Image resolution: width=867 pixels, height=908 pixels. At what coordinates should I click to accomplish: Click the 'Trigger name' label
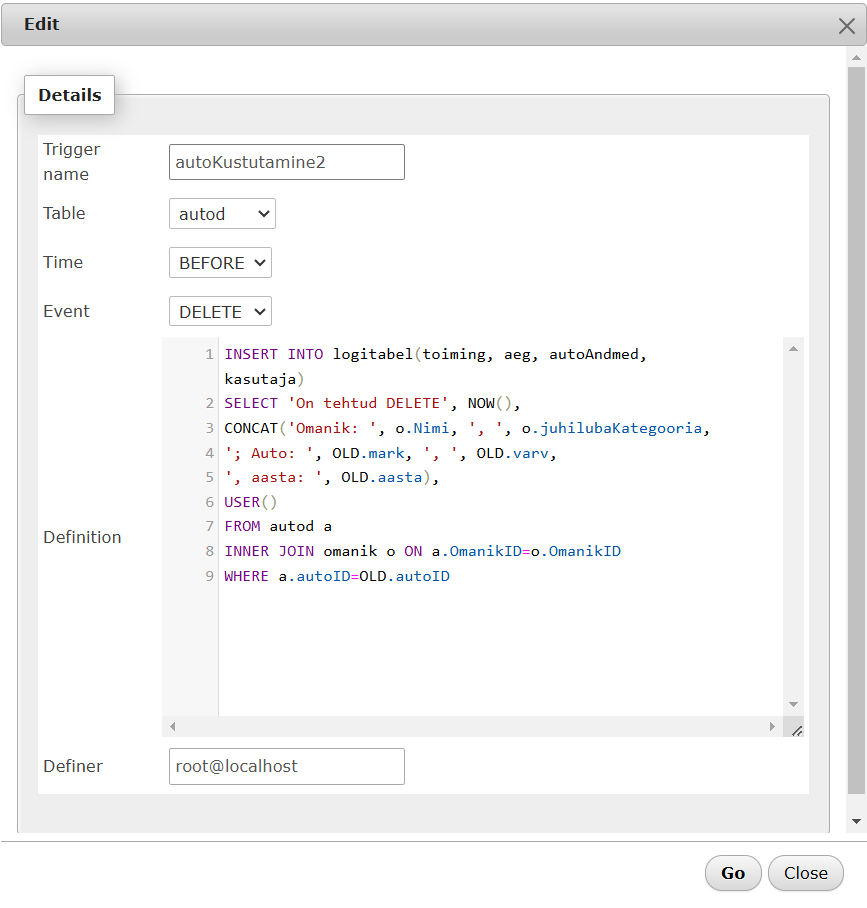(x=72, y=162)
